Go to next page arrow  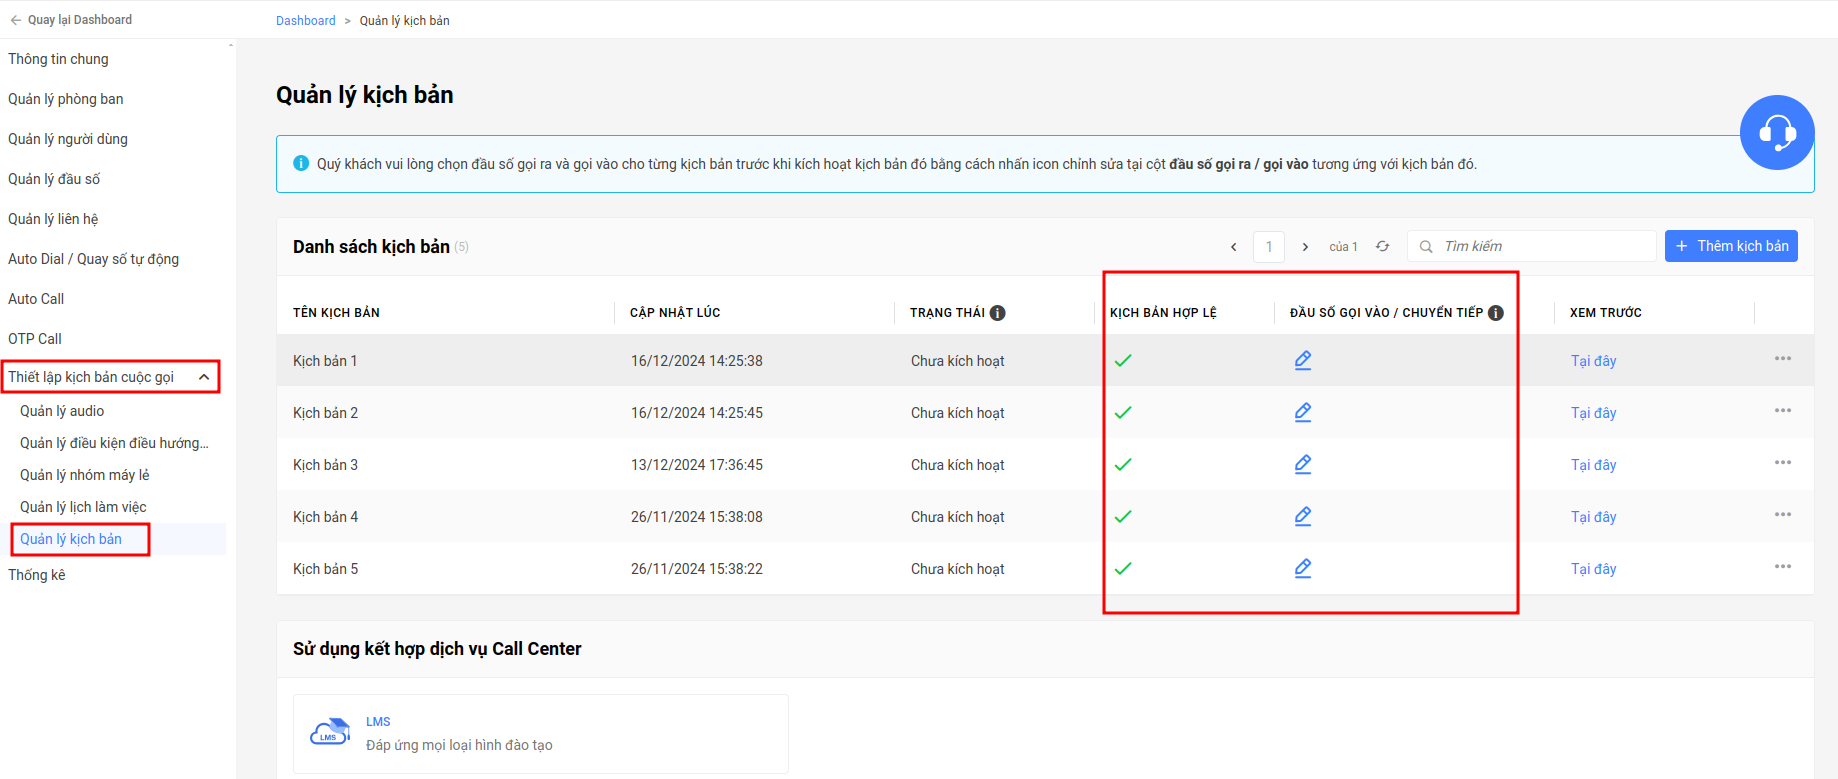[1305, 247]
